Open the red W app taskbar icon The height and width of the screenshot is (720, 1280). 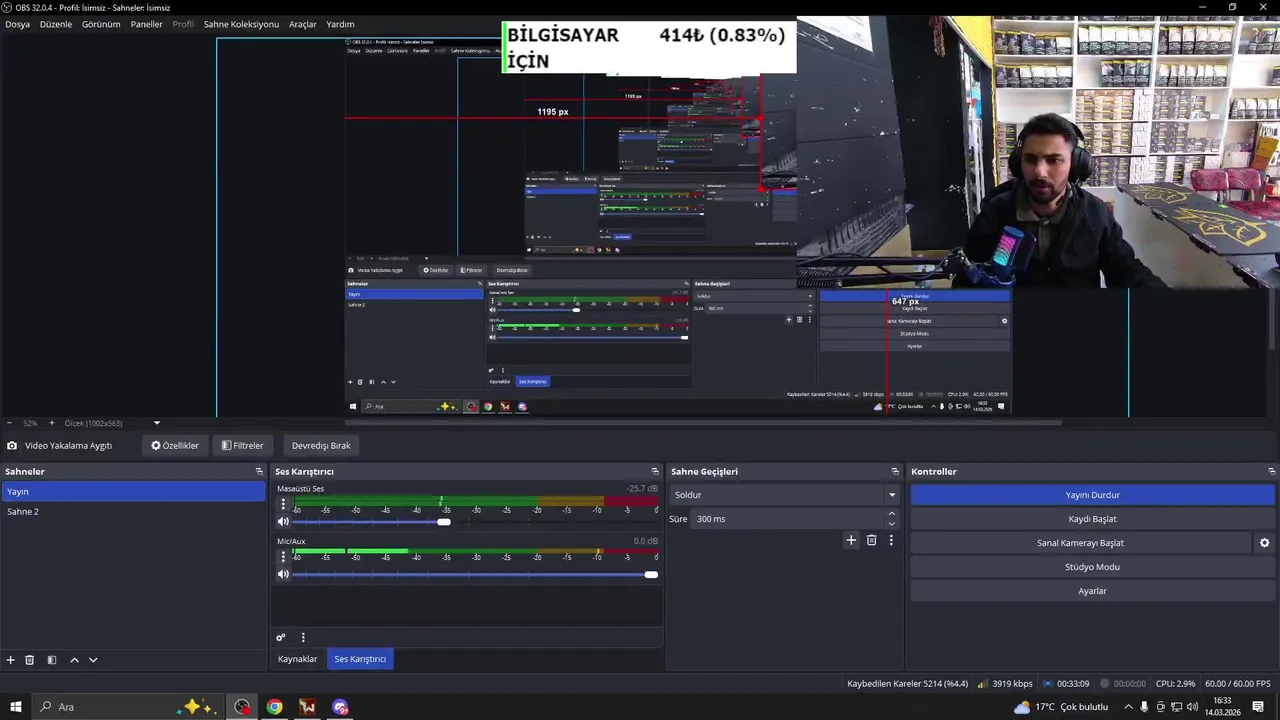click(307, 707)
